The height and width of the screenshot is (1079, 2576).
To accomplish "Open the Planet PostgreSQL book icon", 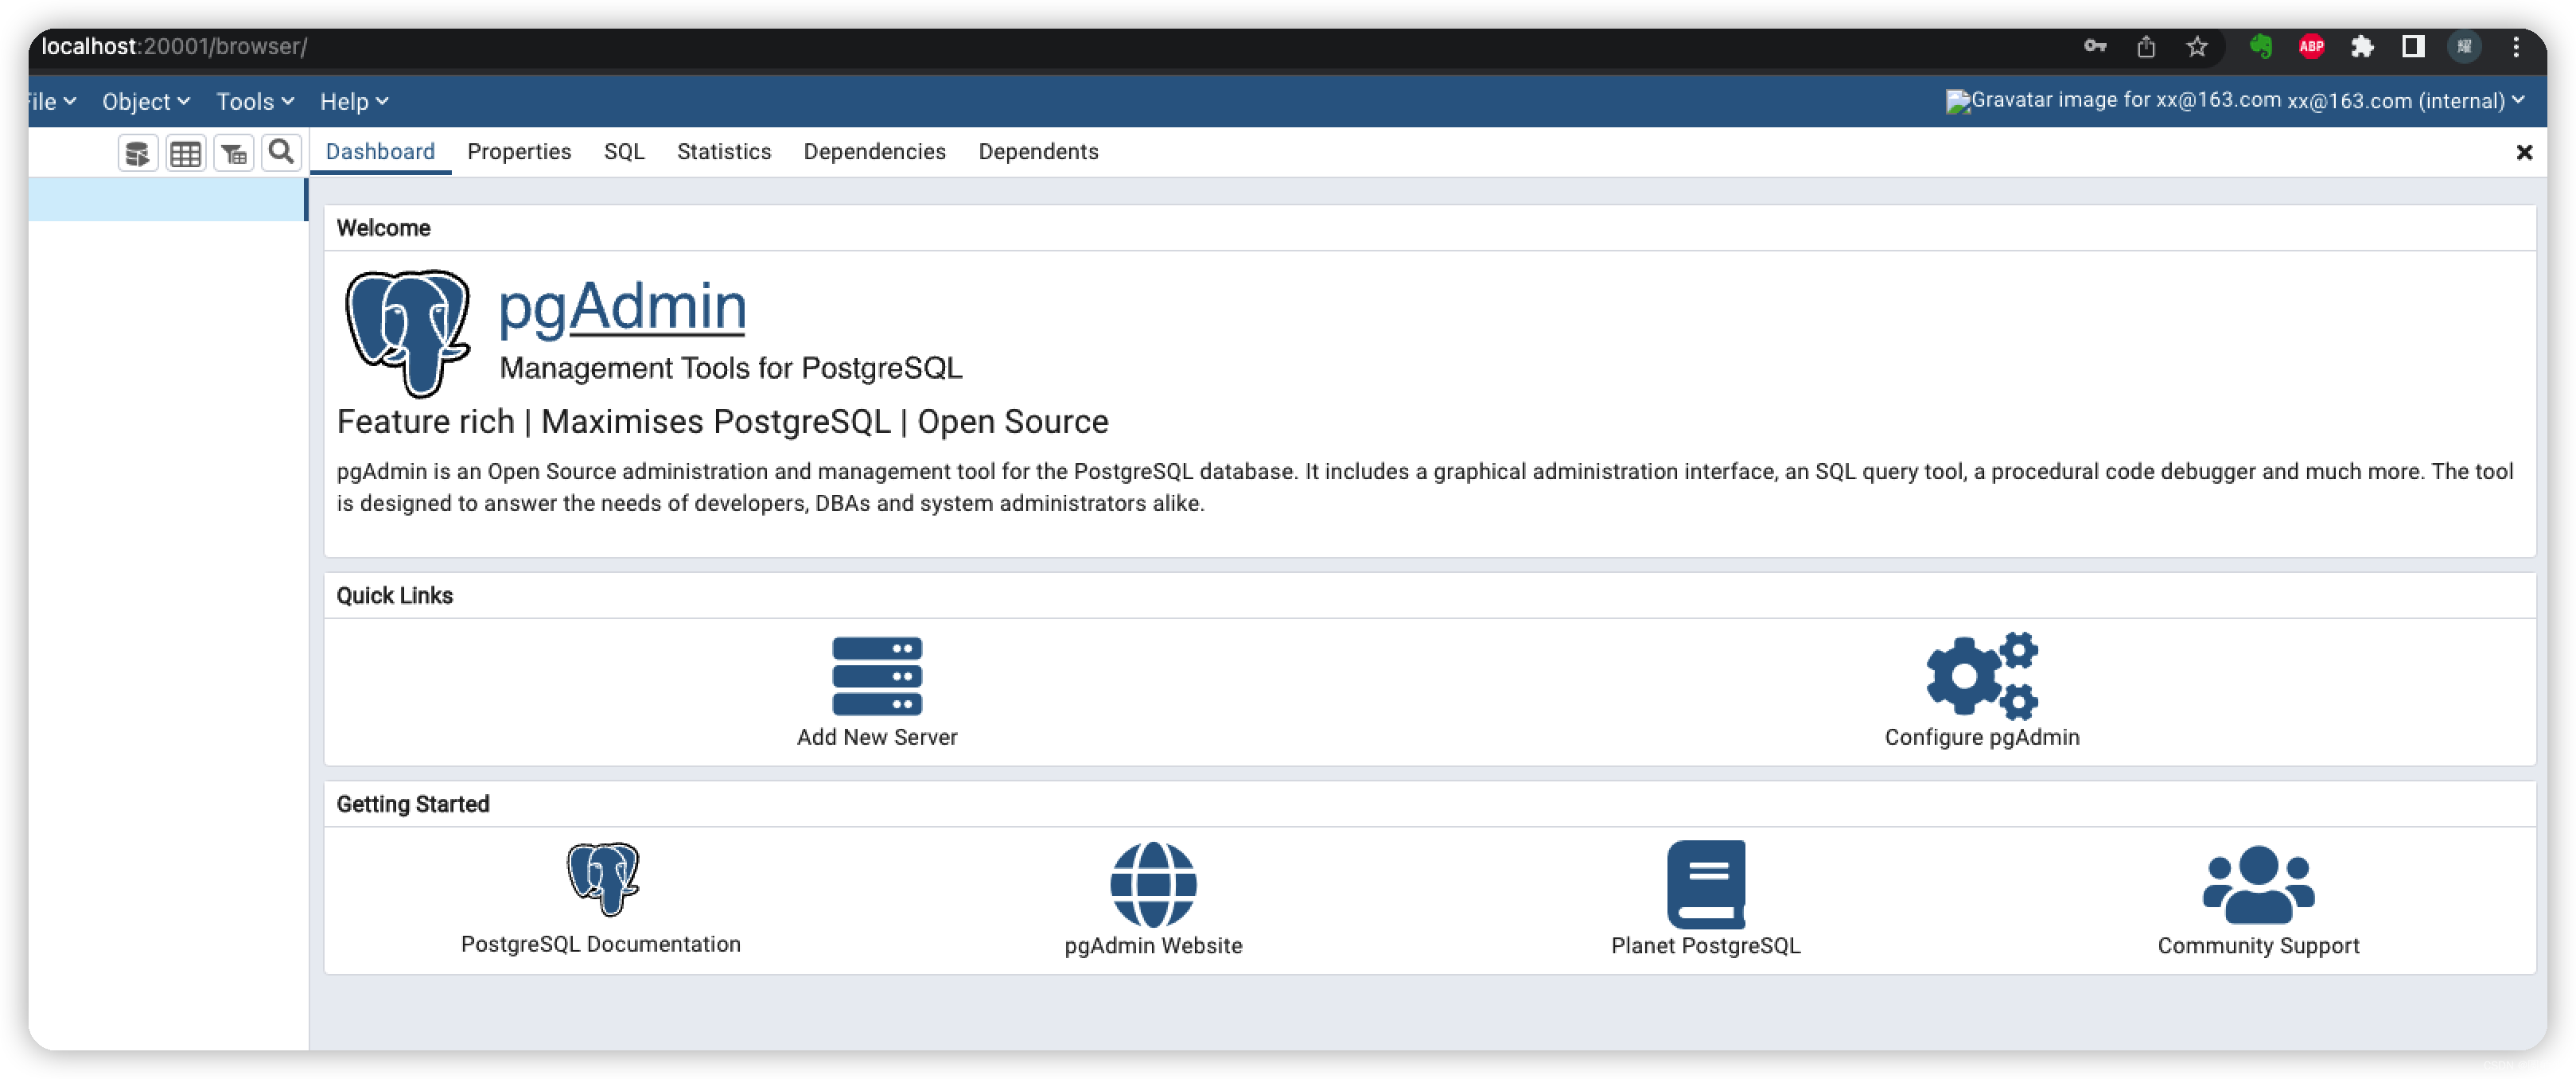I will pyautogui.click(x=1705, y=883).
